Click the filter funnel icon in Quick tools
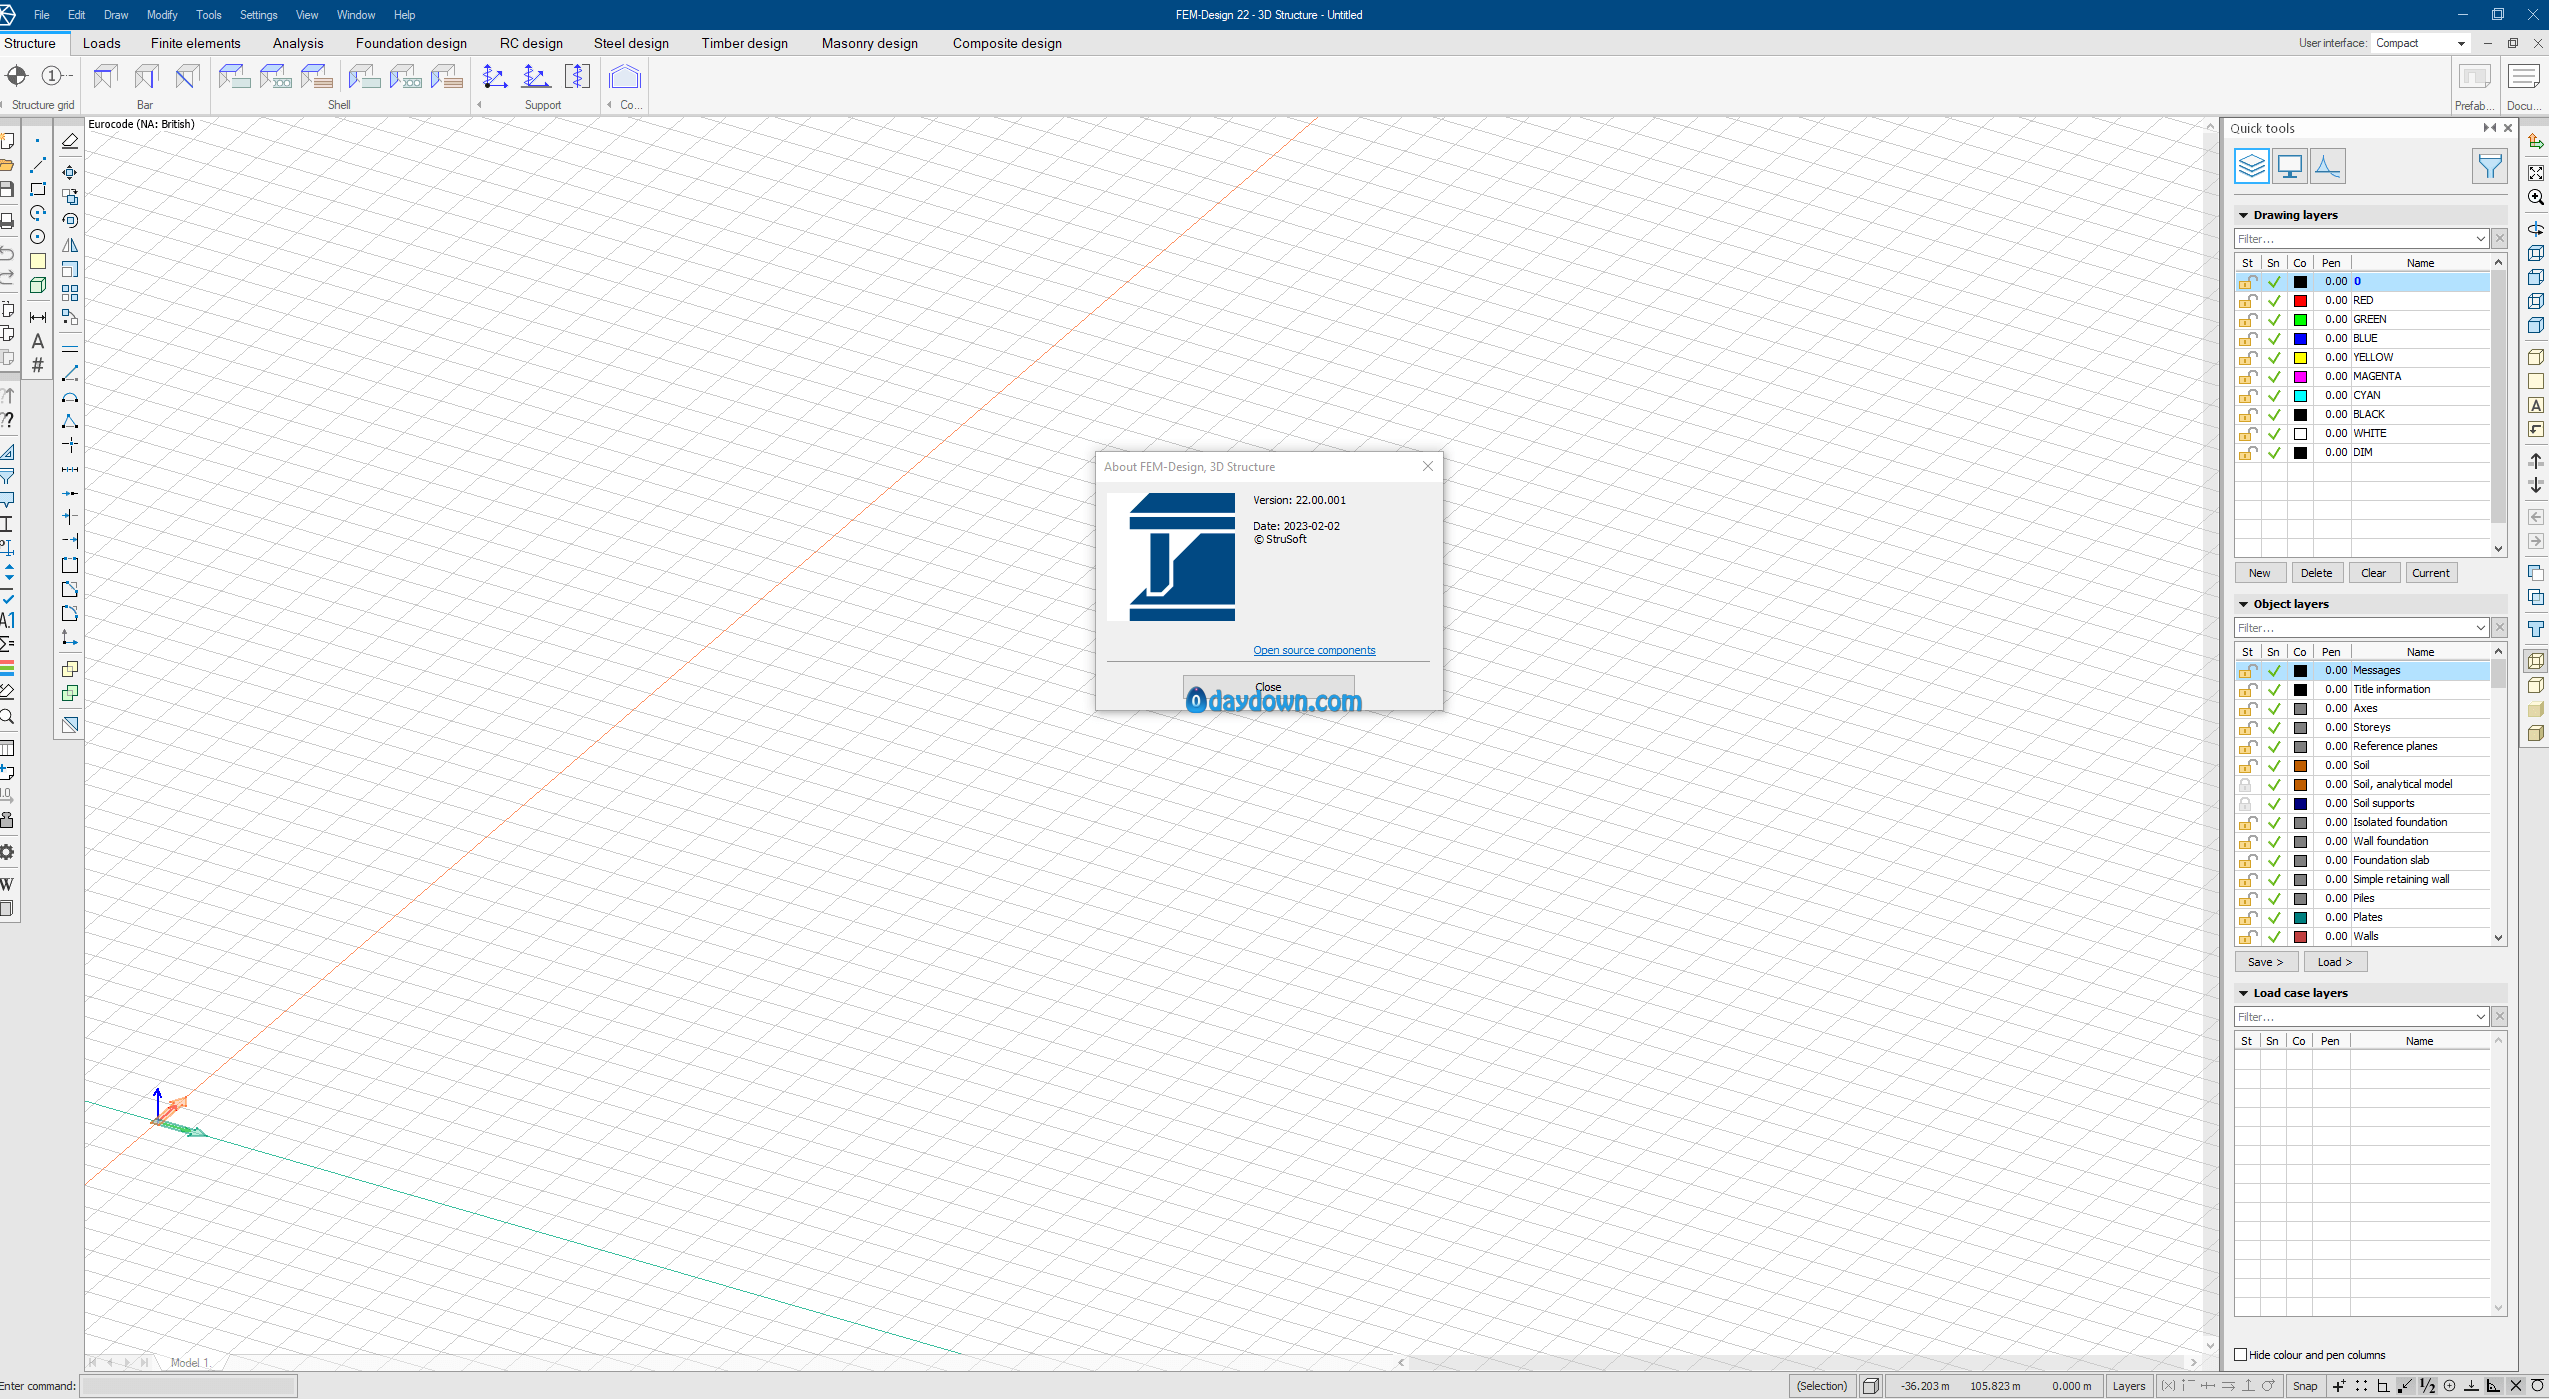2549x1400 pixels. (2489, 166)
